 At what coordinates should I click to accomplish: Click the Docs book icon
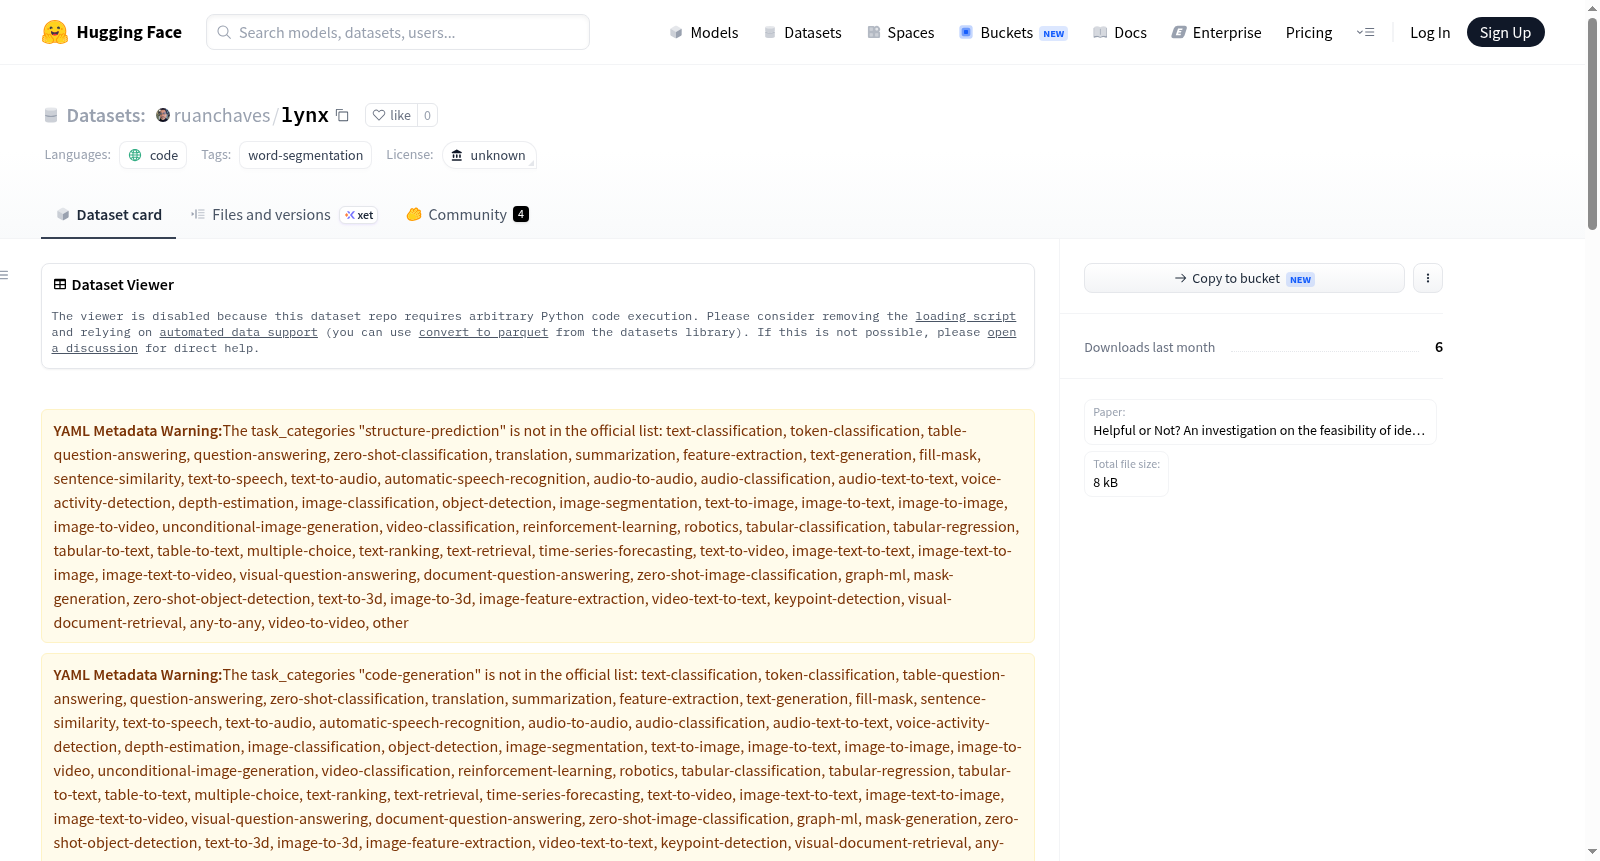coord(1100,32)
